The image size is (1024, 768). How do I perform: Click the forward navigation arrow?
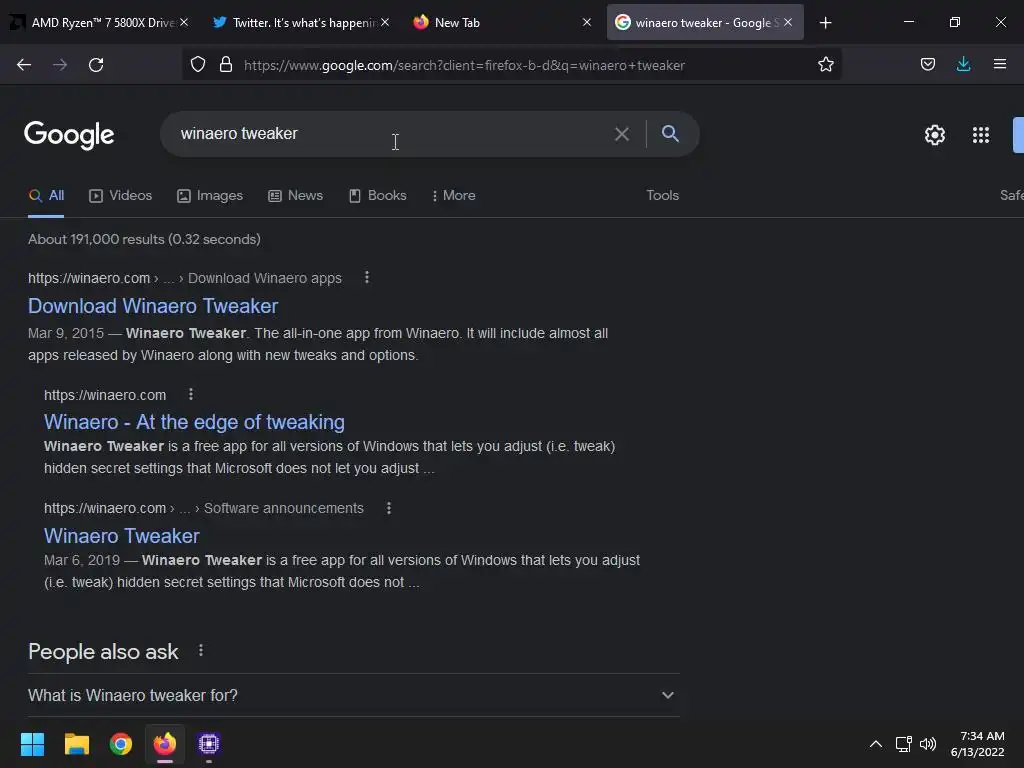click(60, 65)
